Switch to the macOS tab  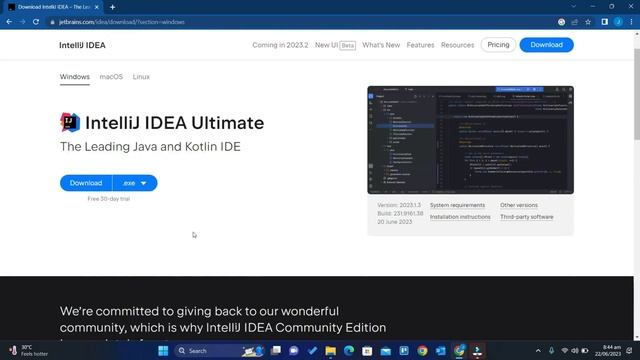point(111,77)
